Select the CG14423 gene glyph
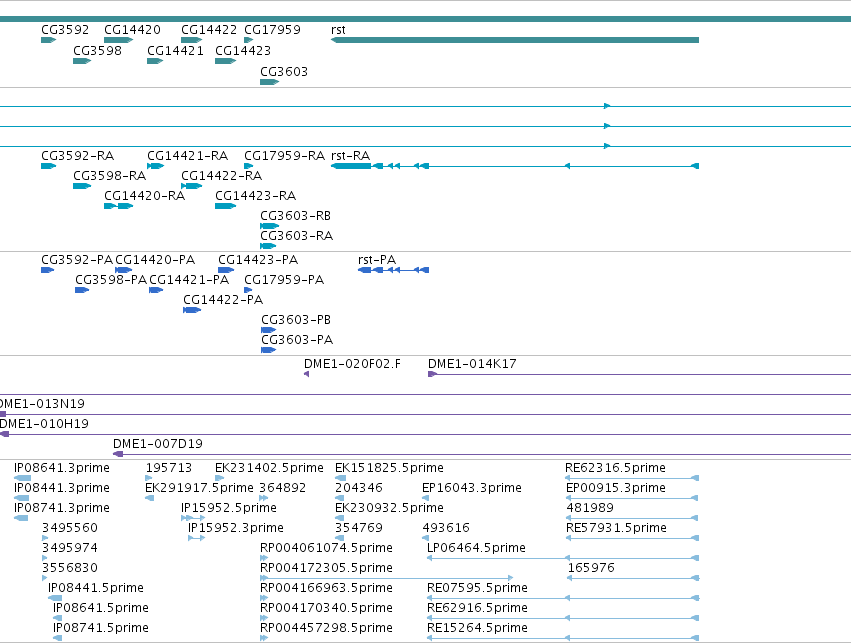Screen dimensions: 851x643 [225, 61]
